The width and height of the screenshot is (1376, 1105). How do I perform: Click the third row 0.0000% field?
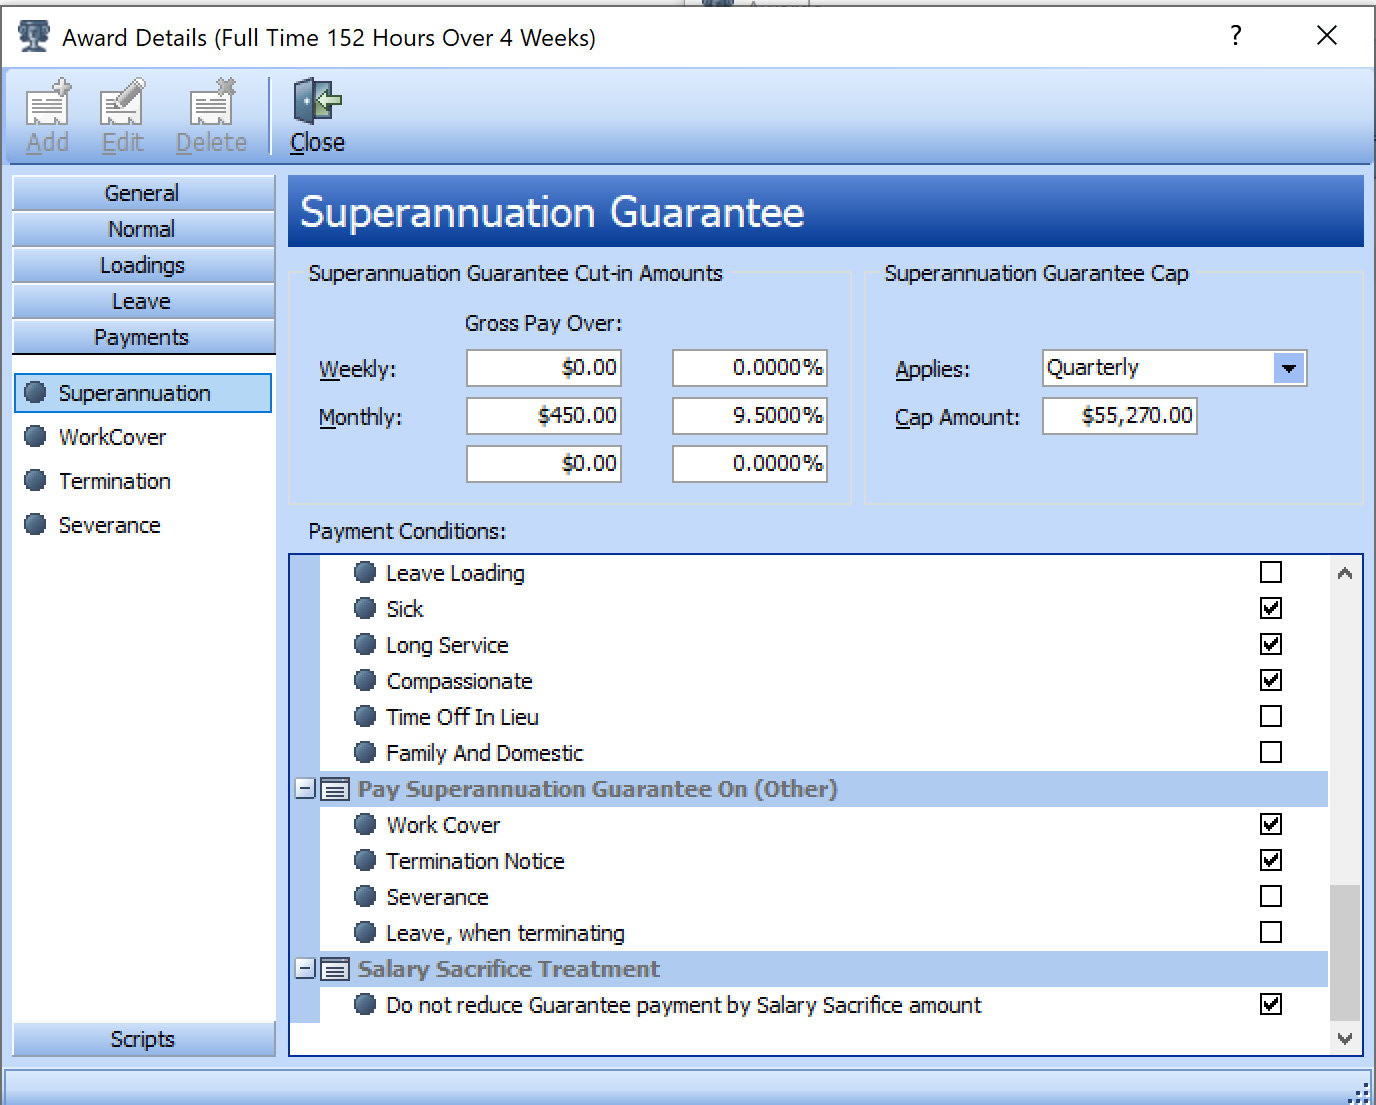(x=750, y=464)
